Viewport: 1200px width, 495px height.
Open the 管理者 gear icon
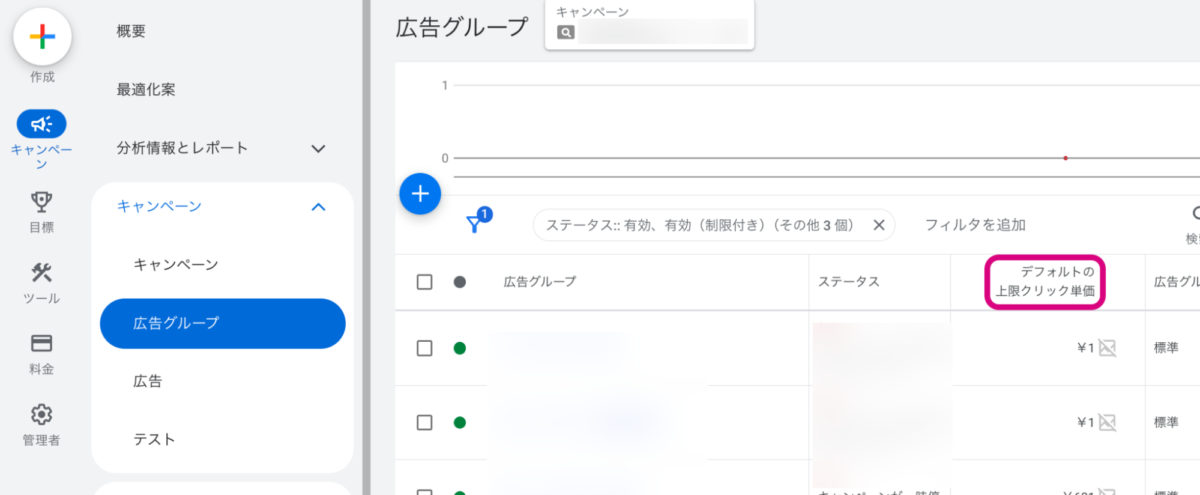click(42, 414)
